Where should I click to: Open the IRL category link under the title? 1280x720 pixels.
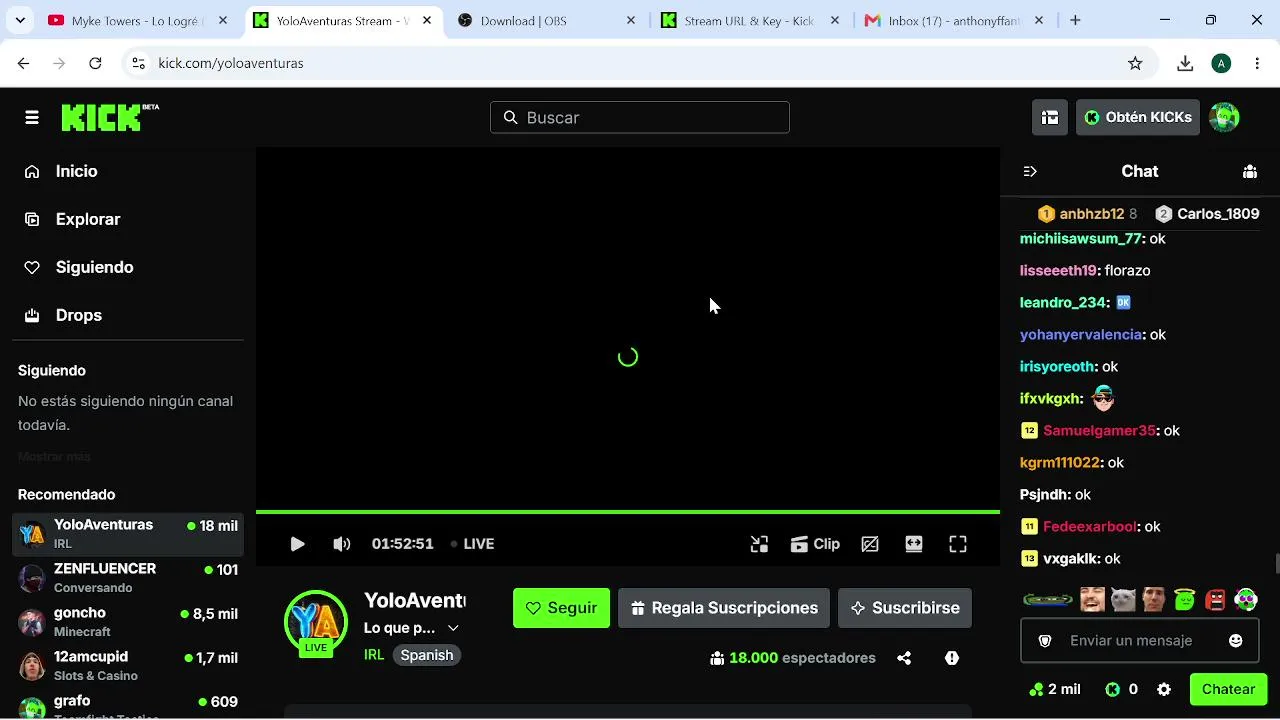click(374, 655)
